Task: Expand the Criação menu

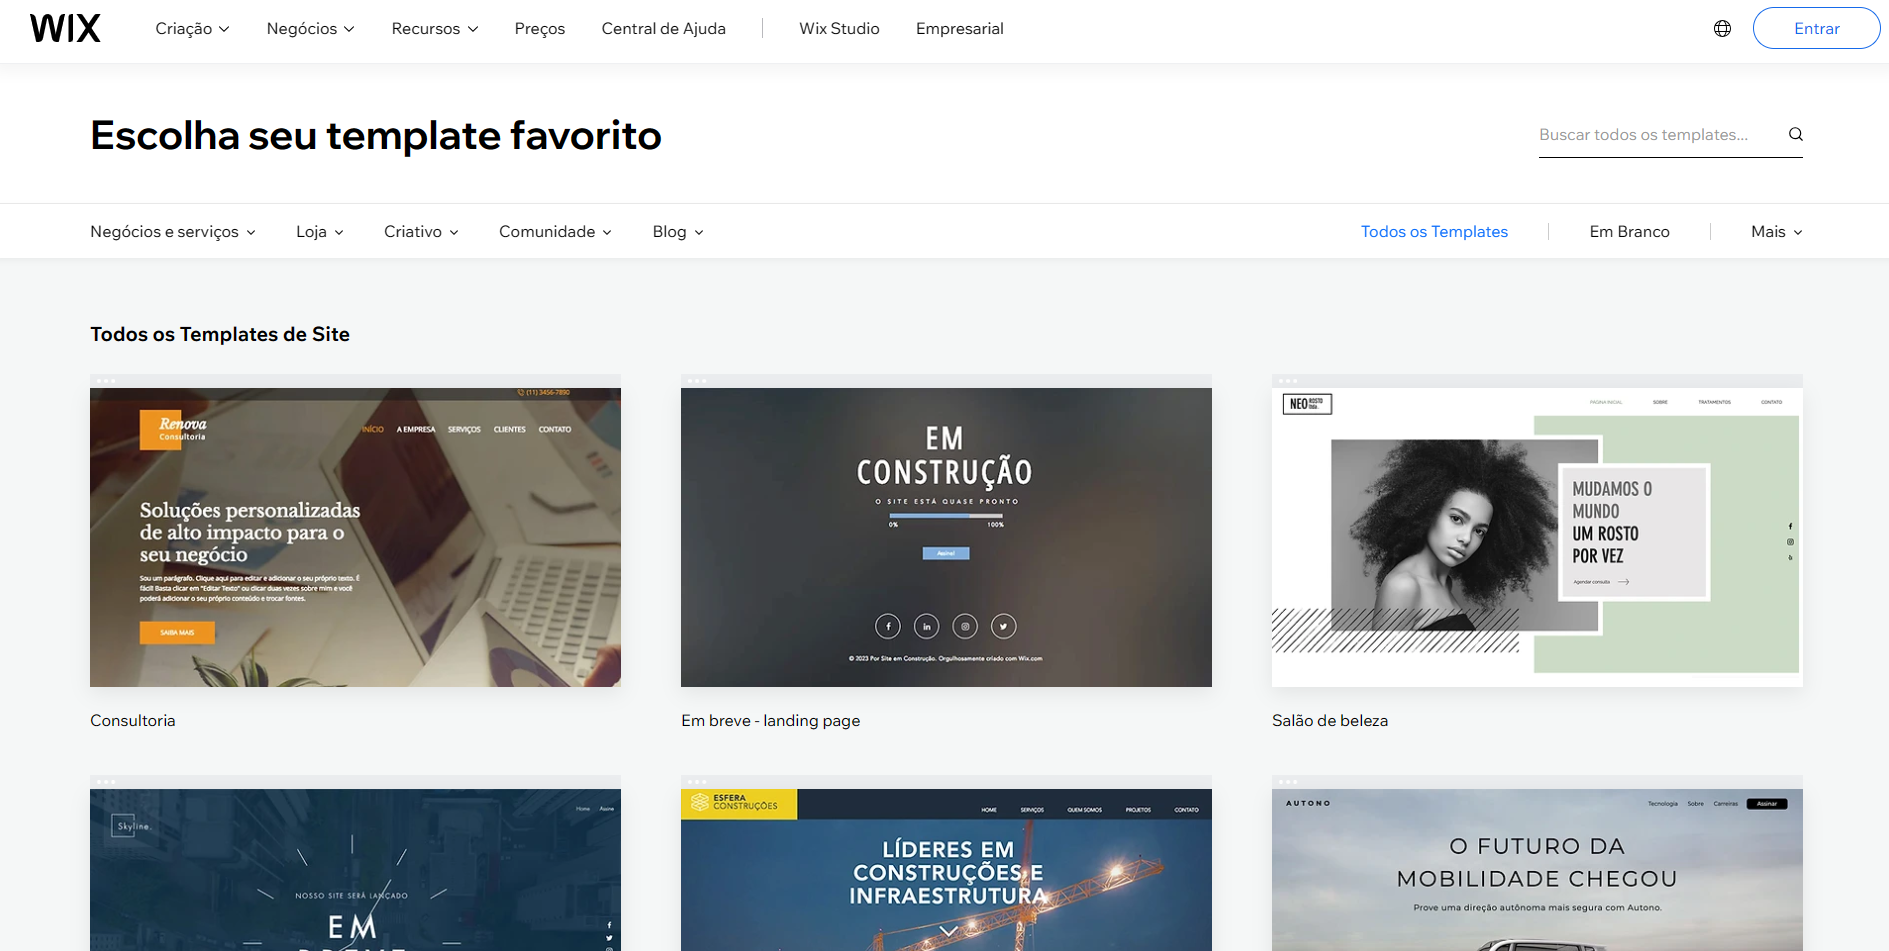Action: [x=192, y=29]
